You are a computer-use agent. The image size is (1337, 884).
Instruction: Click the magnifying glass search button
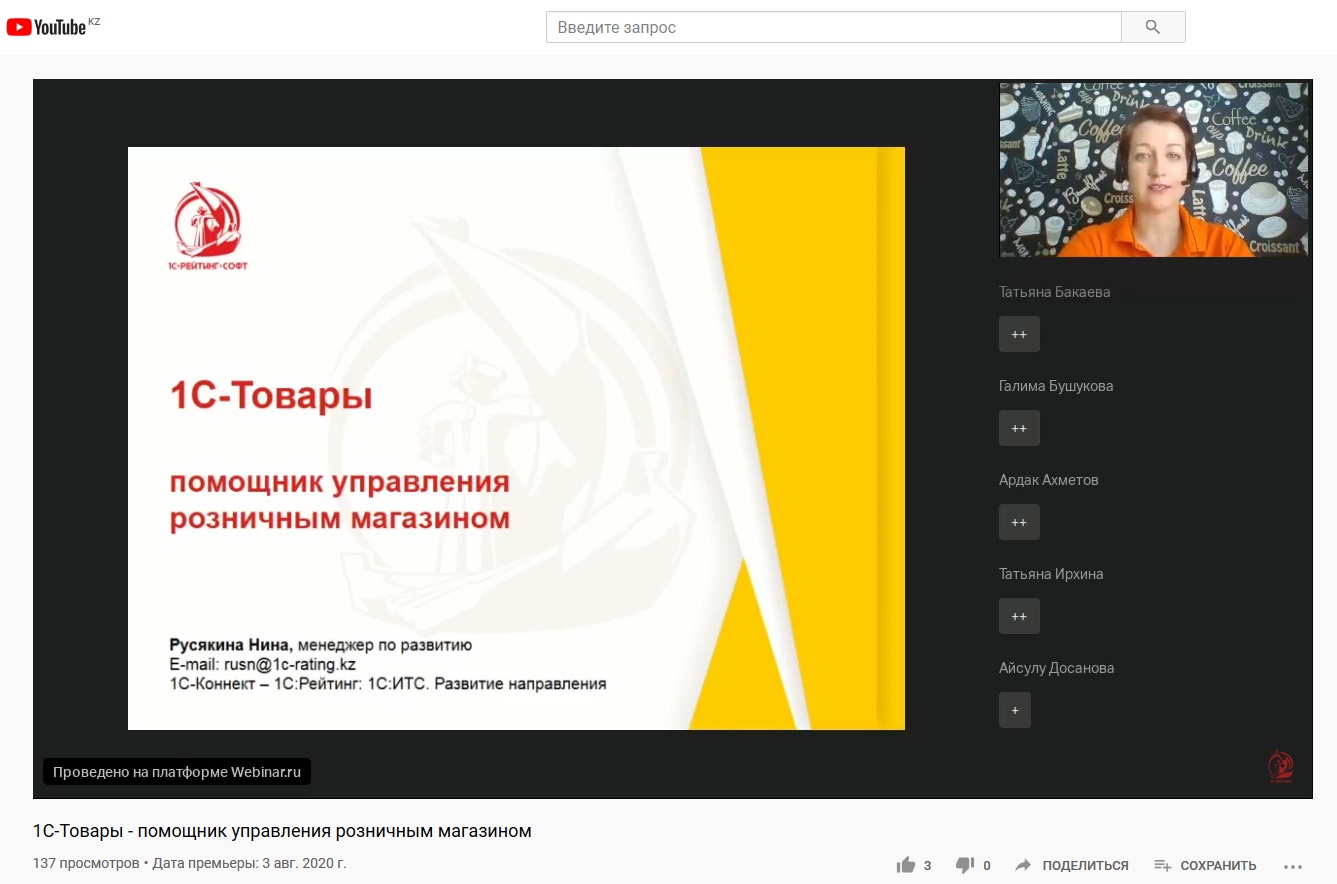1152,27
